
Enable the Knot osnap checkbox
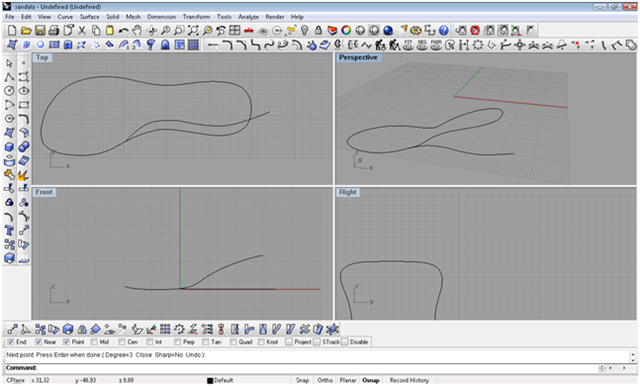click(x=261, y=342)
